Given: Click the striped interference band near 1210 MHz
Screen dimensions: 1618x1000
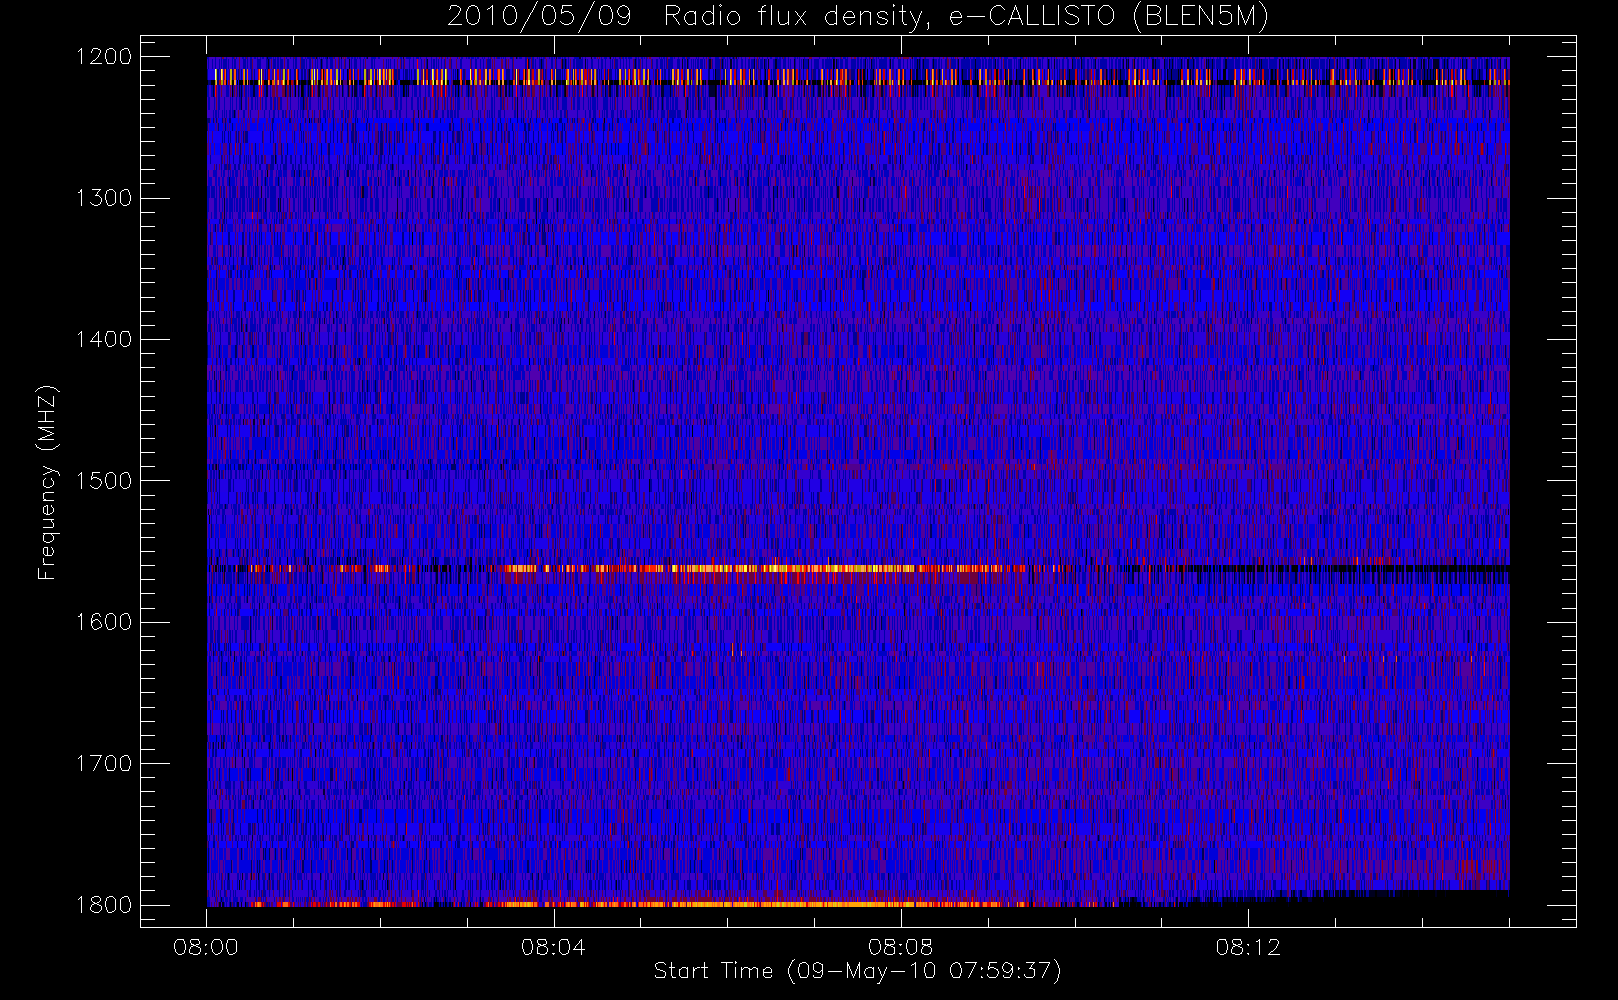Looking at the screenshot, I should click(x=858, y=76).
